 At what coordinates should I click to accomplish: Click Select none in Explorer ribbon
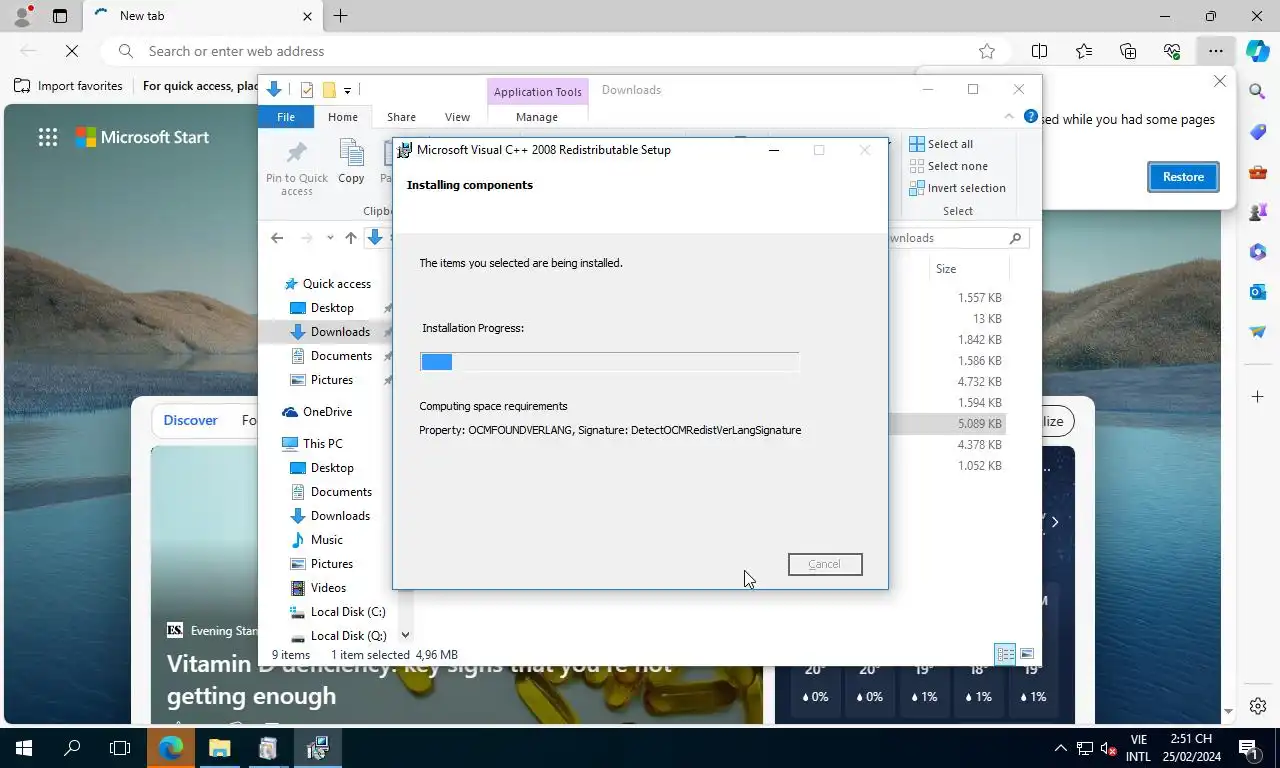tap(947, 166)
